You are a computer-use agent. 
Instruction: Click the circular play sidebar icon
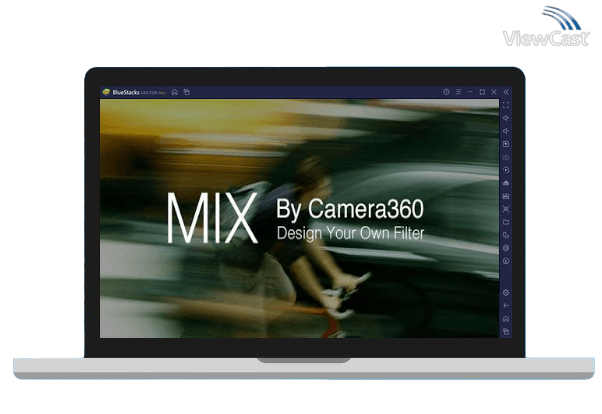tap(506, 170)
